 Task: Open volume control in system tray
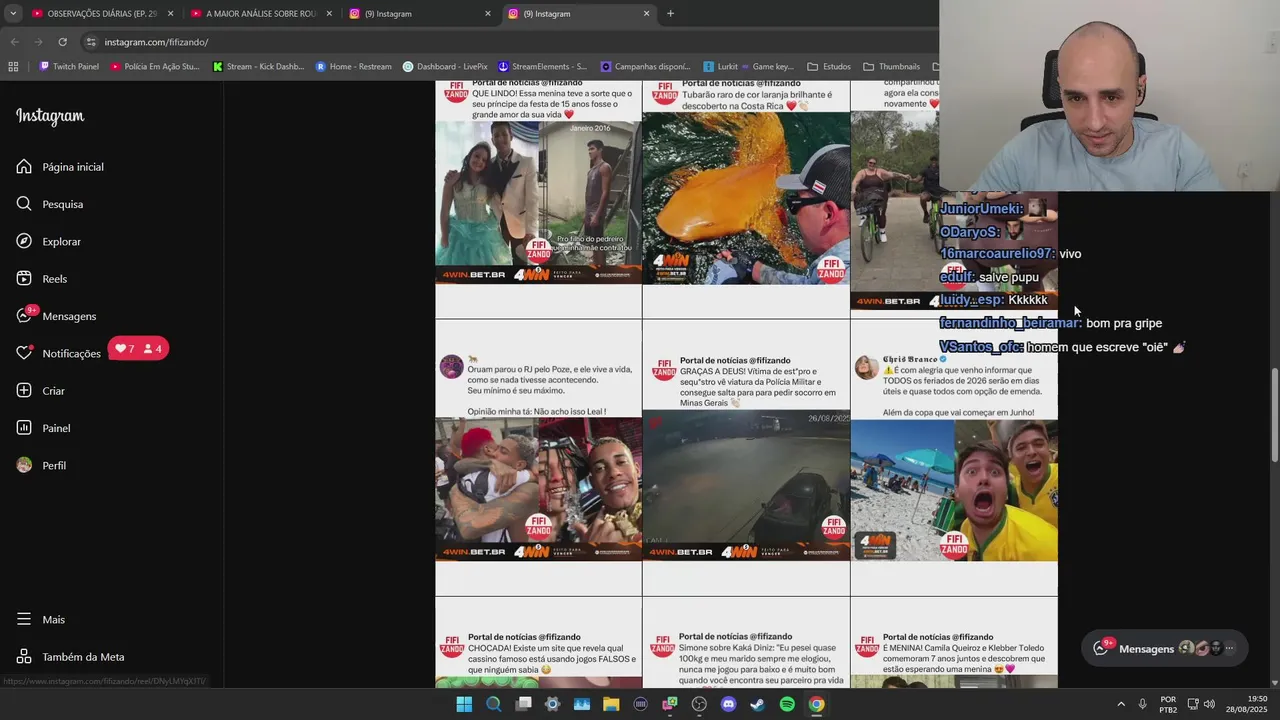1209,704
